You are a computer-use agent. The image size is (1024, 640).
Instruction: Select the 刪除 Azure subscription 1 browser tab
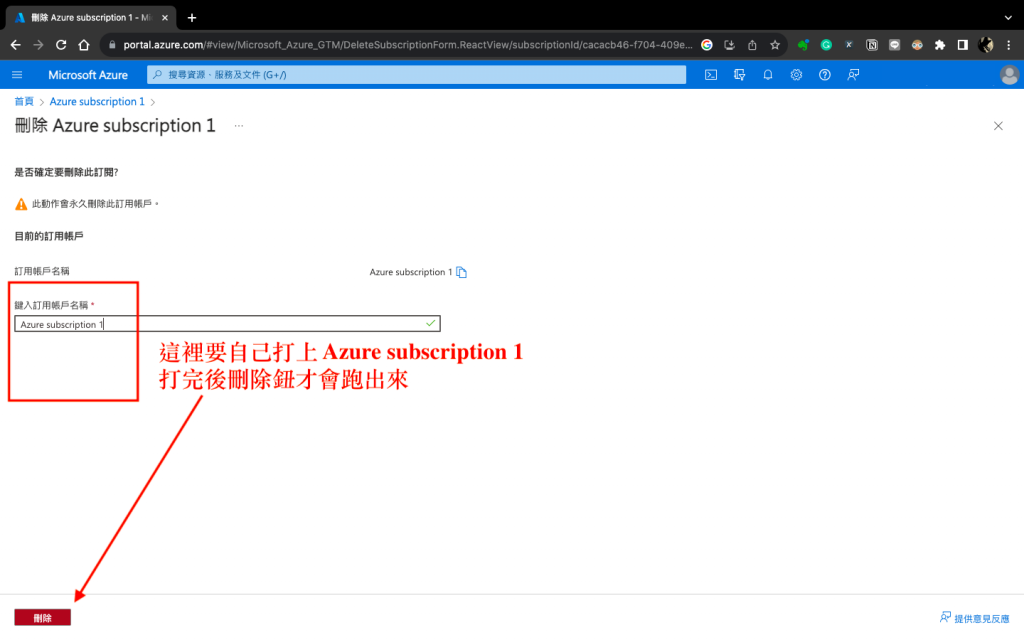[x=90, y=18]
